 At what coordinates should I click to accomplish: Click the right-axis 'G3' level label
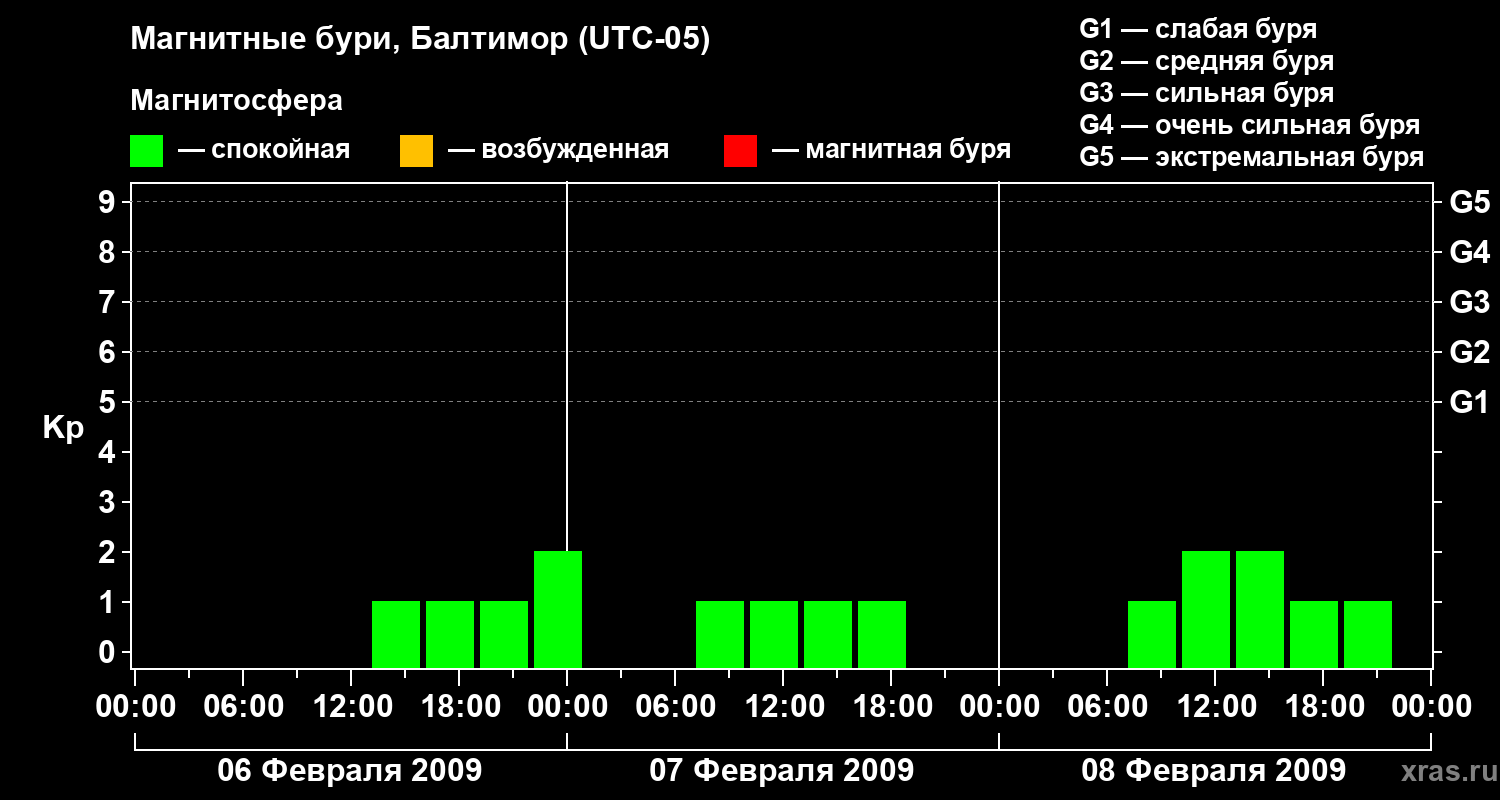[1470, 302]
